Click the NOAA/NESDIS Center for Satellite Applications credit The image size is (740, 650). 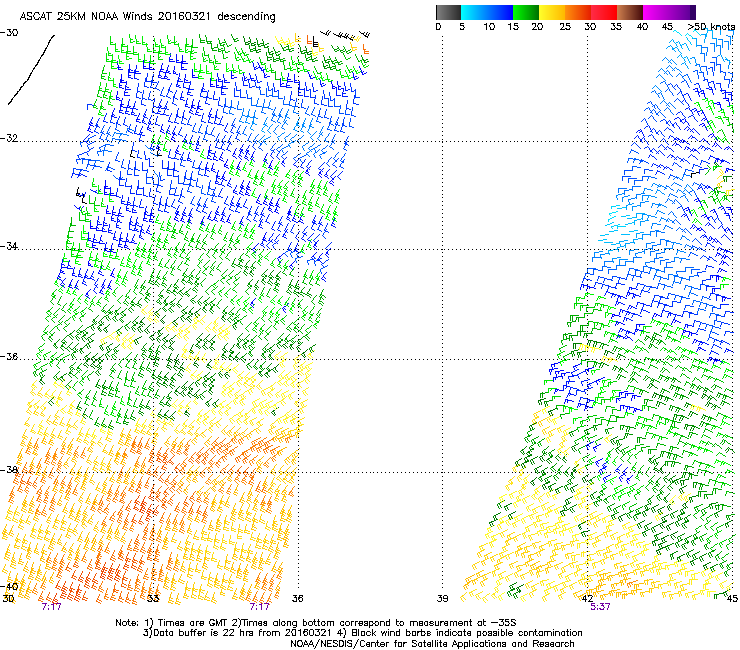(432, 644)
